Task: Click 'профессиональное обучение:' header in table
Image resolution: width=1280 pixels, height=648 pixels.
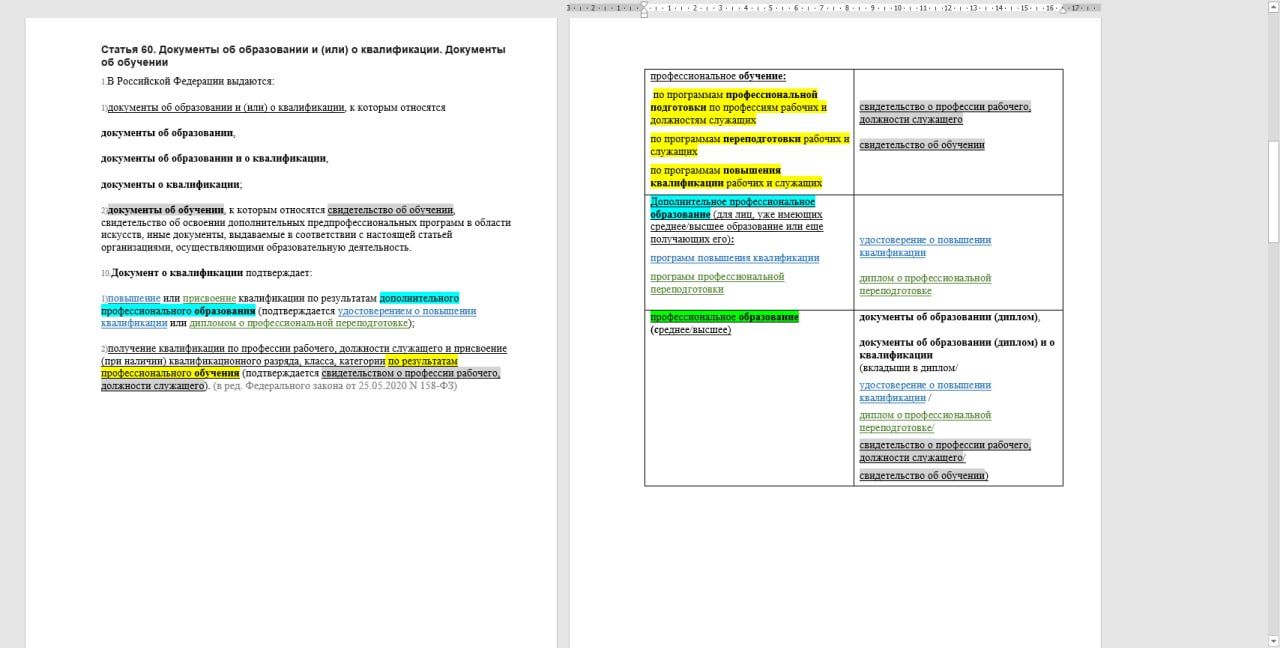Action: [718, 76]
